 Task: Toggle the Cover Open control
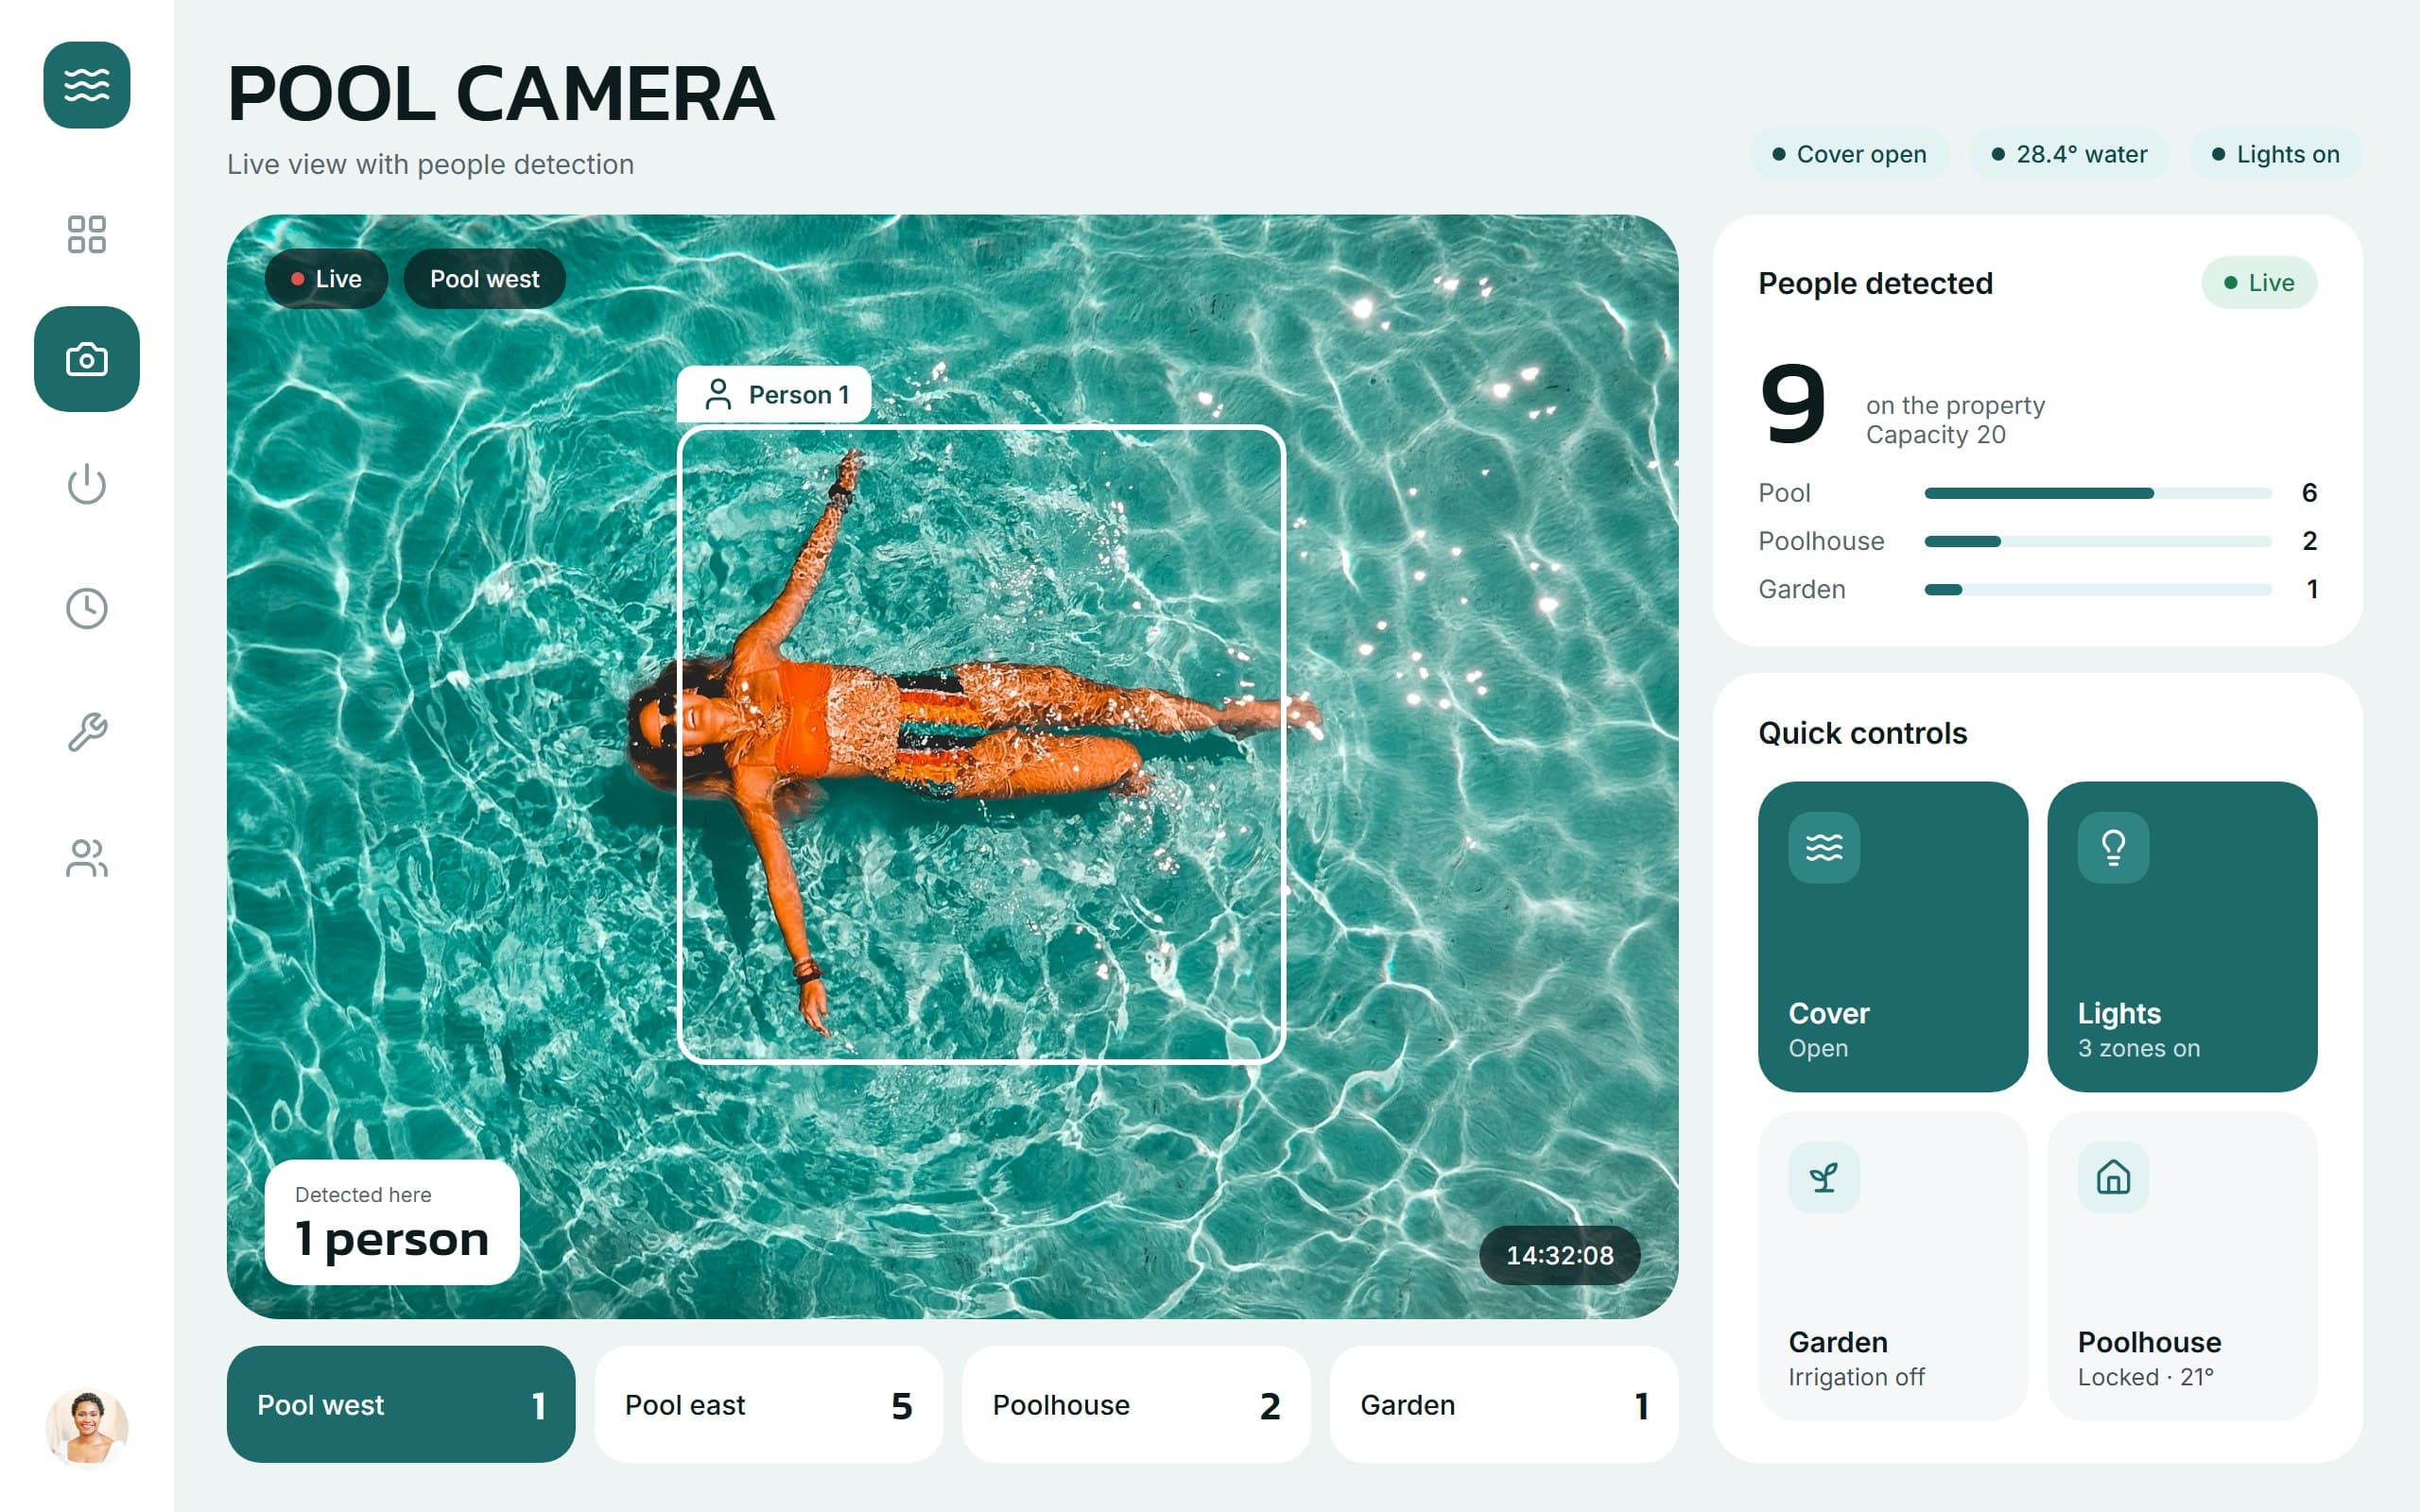(1893, 936)
